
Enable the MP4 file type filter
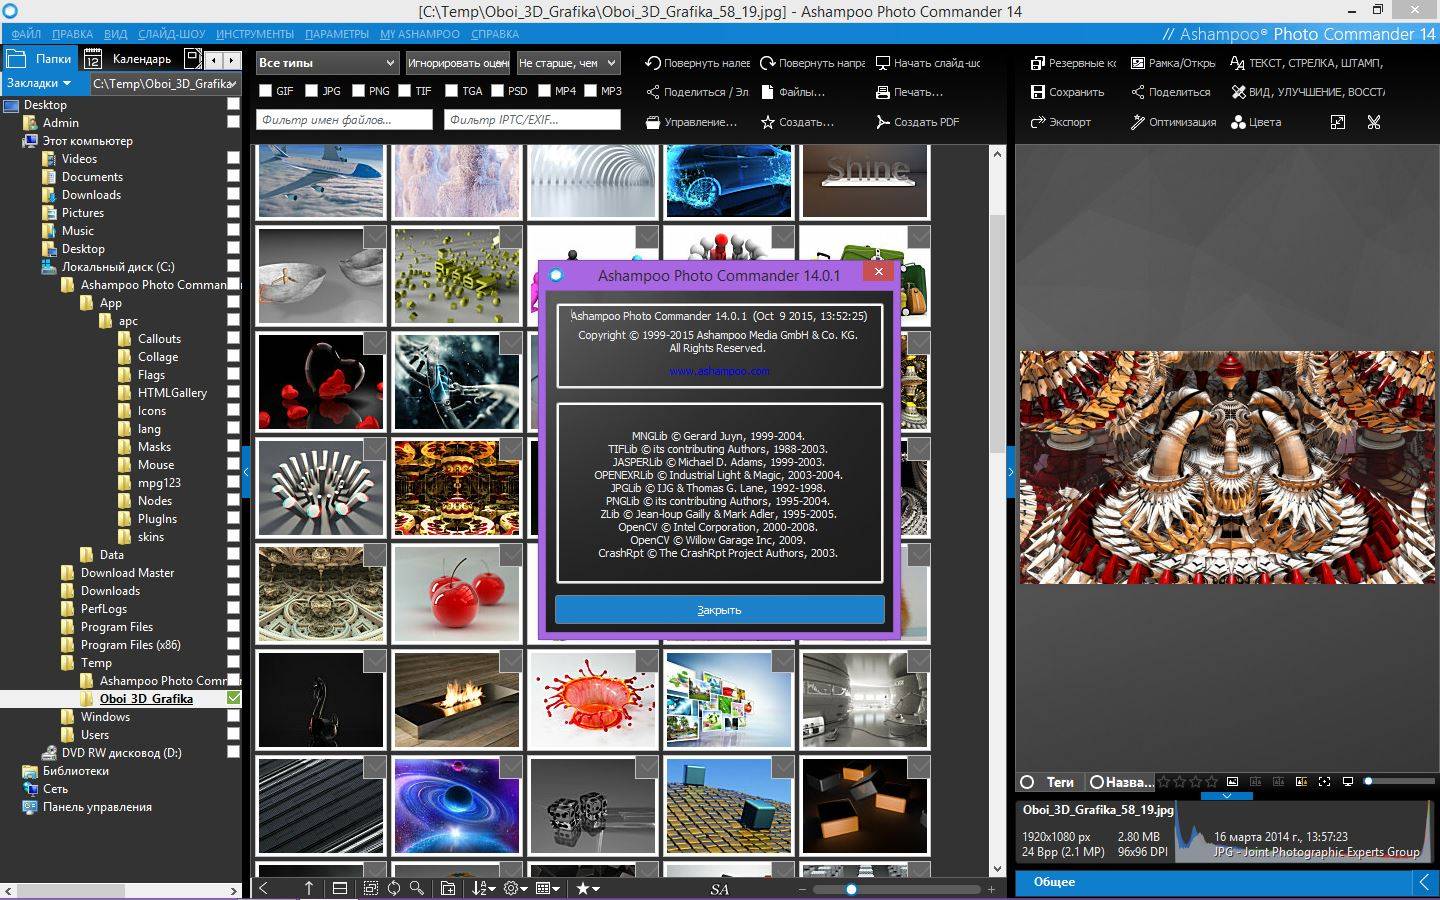coord(544,91)
